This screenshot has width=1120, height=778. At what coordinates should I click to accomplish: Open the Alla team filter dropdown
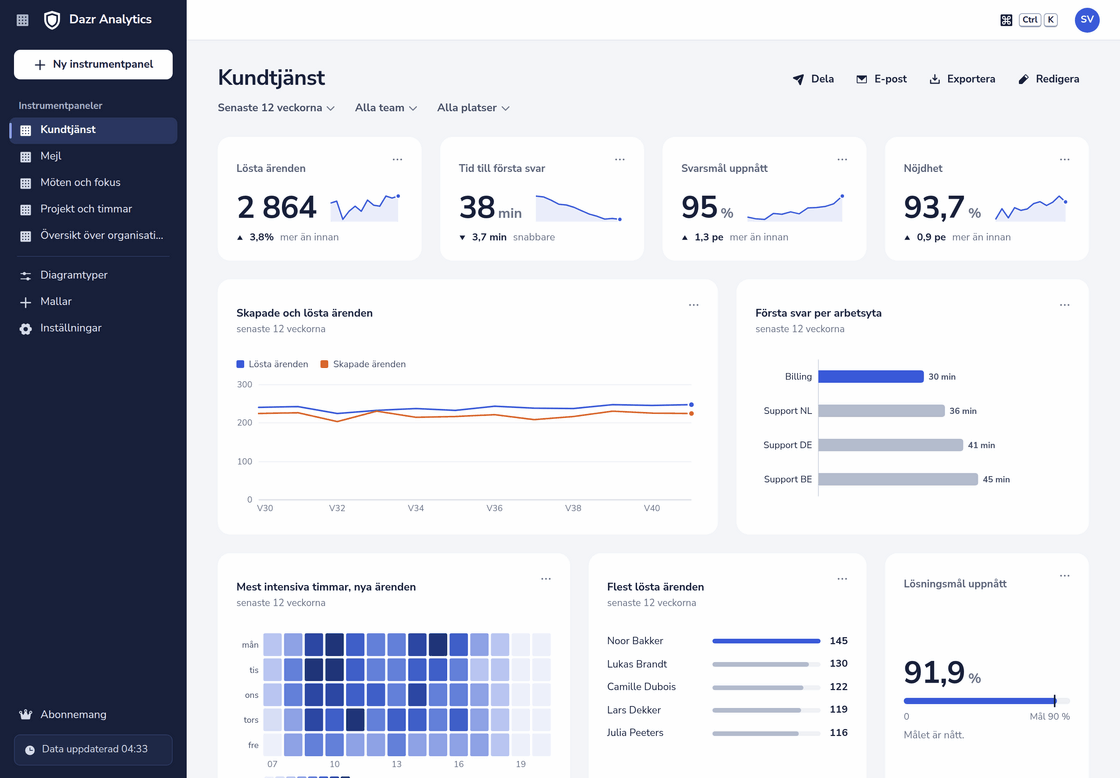[x=386, y=108]
